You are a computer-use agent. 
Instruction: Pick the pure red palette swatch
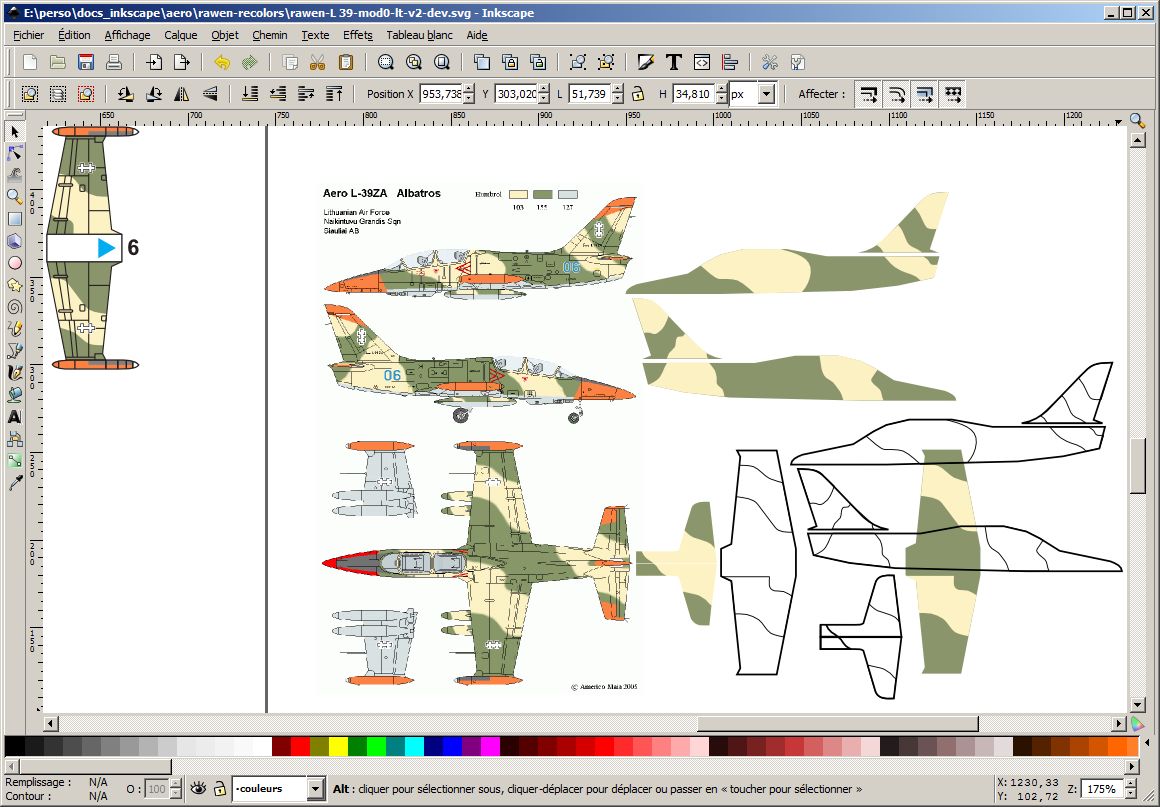click(300, 746)
